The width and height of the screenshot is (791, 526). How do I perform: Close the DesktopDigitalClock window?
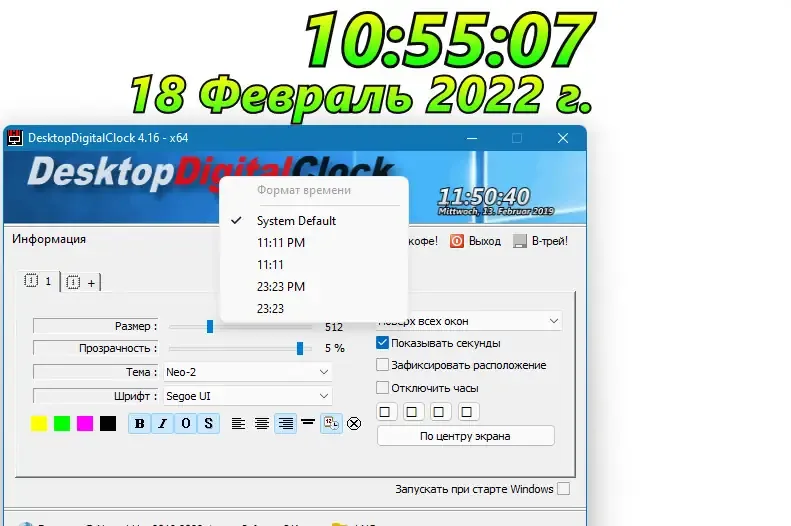(x=563, y=138)
